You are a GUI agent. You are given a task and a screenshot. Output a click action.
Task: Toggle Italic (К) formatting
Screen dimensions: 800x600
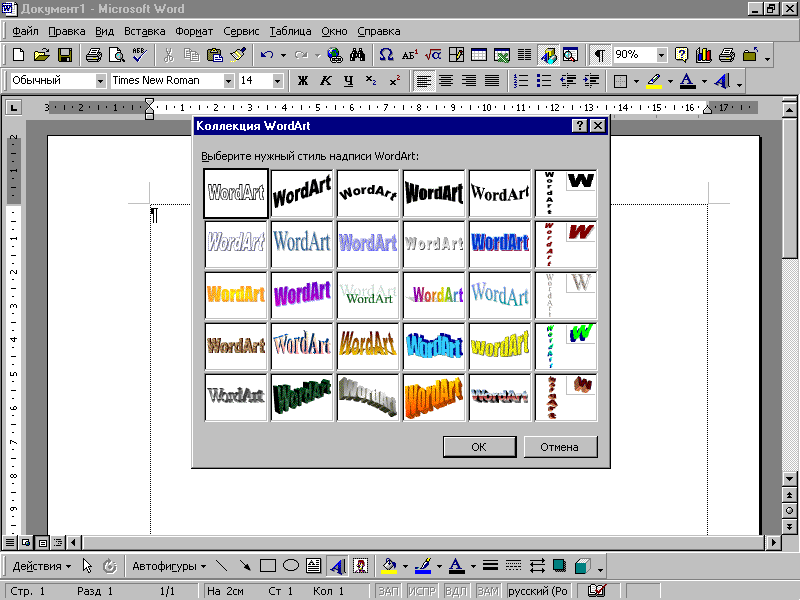coord(326,81)
